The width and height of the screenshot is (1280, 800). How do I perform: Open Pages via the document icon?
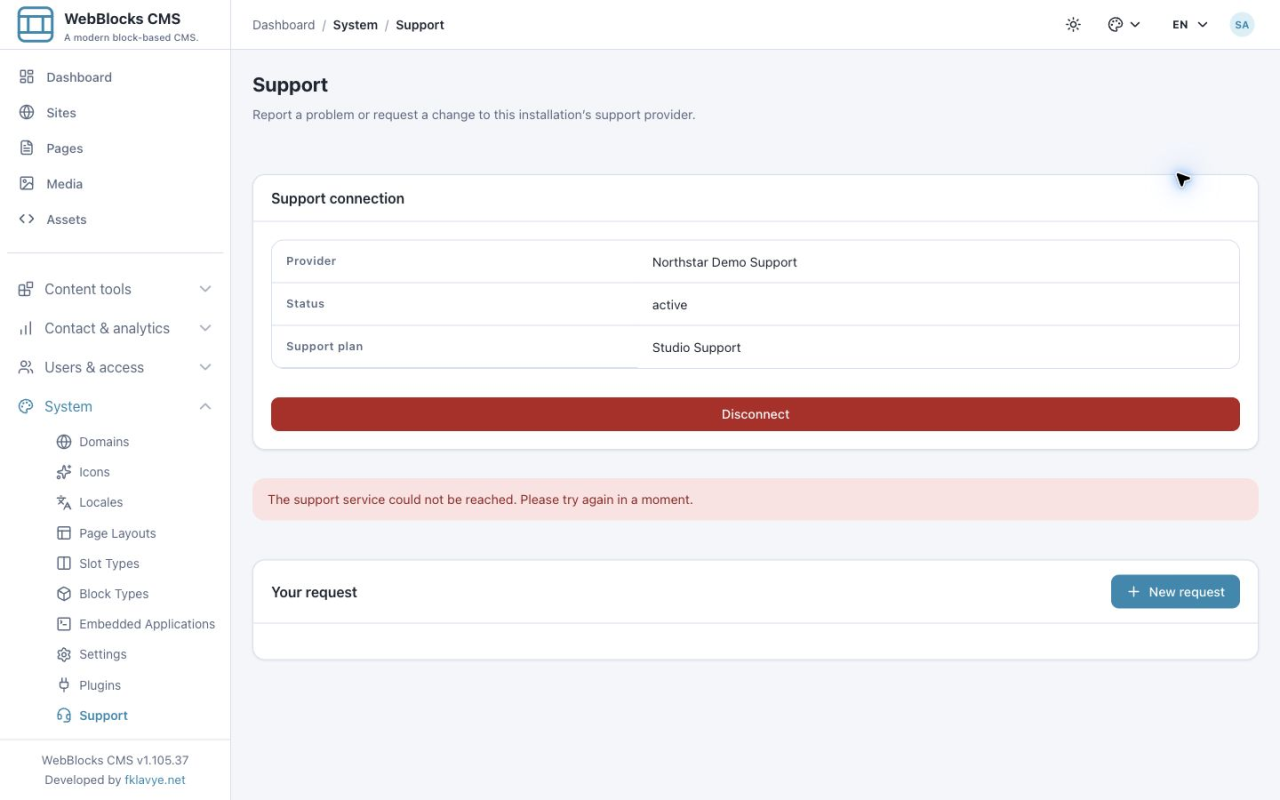click(x=27, y=148)
